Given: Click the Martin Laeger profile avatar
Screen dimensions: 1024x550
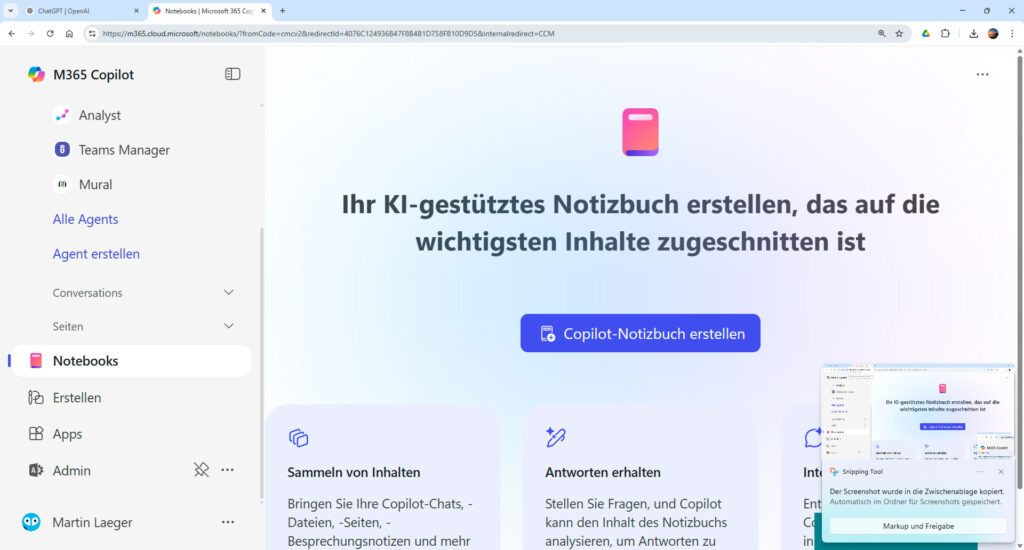Looking at the screenshot, I should point(31,522).
